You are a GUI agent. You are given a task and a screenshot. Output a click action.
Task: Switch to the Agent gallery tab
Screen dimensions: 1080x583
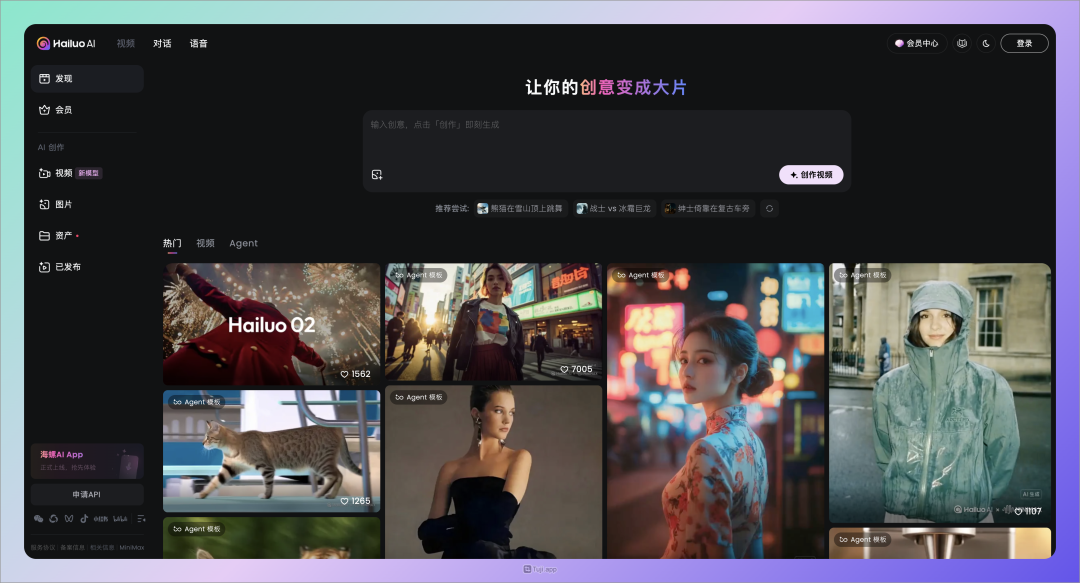pyautogui.click(x=243, y=243)
